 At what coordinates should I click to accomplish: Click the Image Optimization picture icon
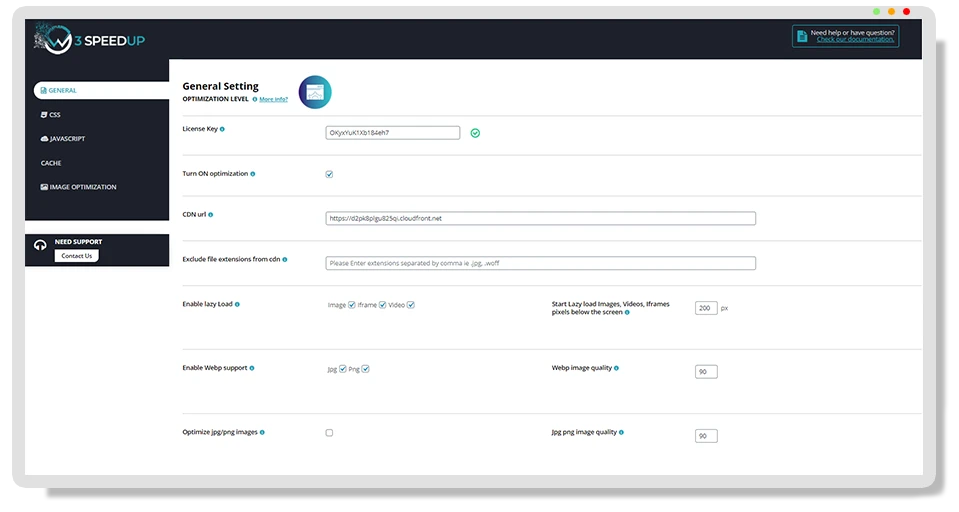point(44,187)
